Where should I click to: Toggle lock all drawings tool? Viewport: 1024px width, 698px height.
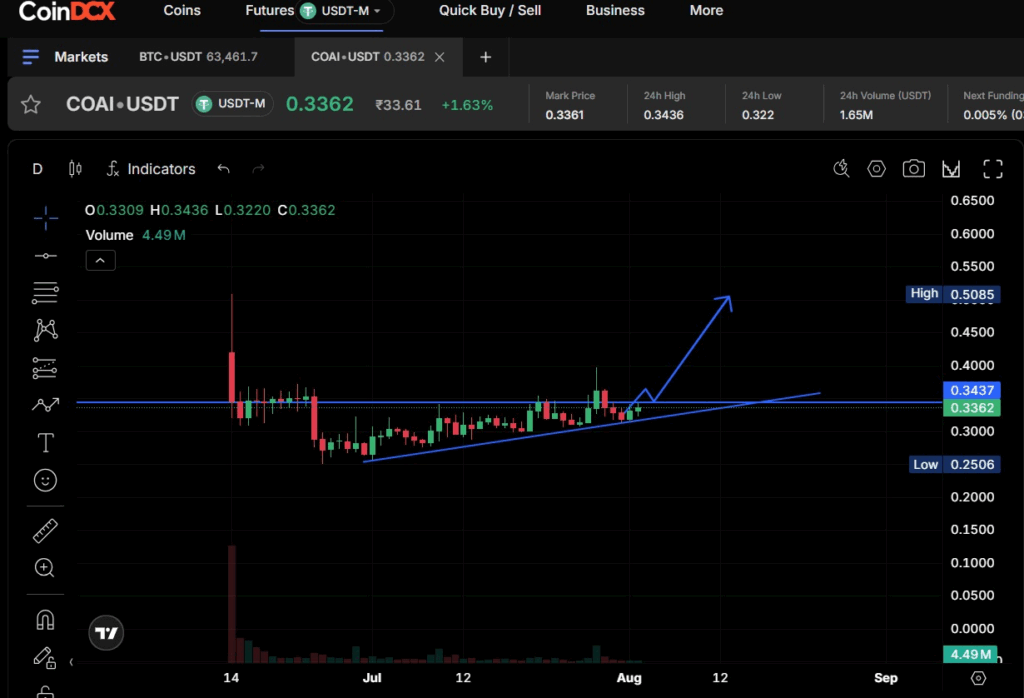click(45, 692)
